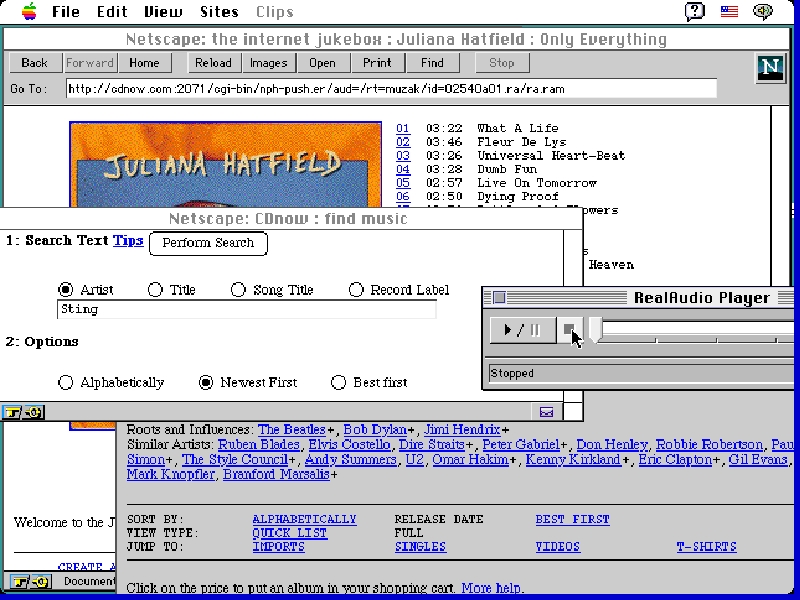Viewport: 800px width, 600px height.
Task: Click the Back toolbar button
Action: pyautogui.click(x=35, y=63)
